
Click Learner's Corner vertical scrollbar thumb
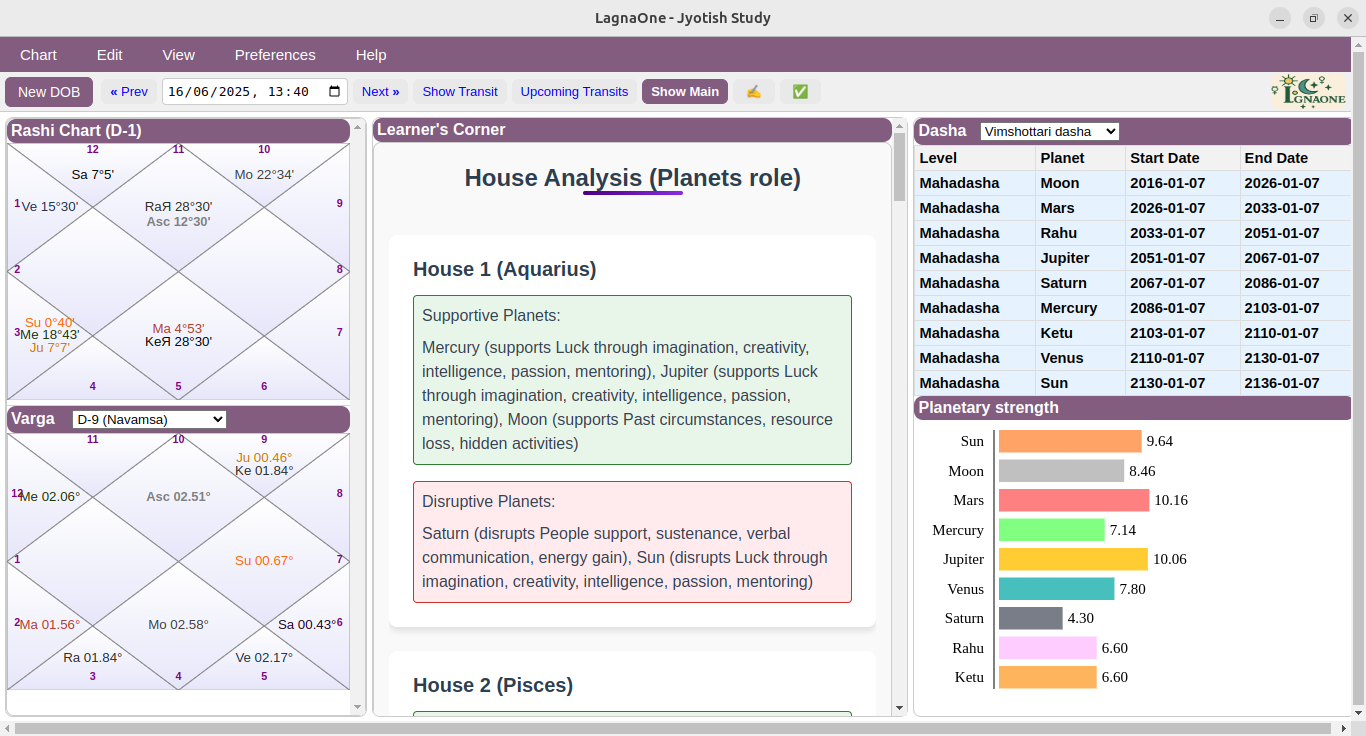[899, 166]
